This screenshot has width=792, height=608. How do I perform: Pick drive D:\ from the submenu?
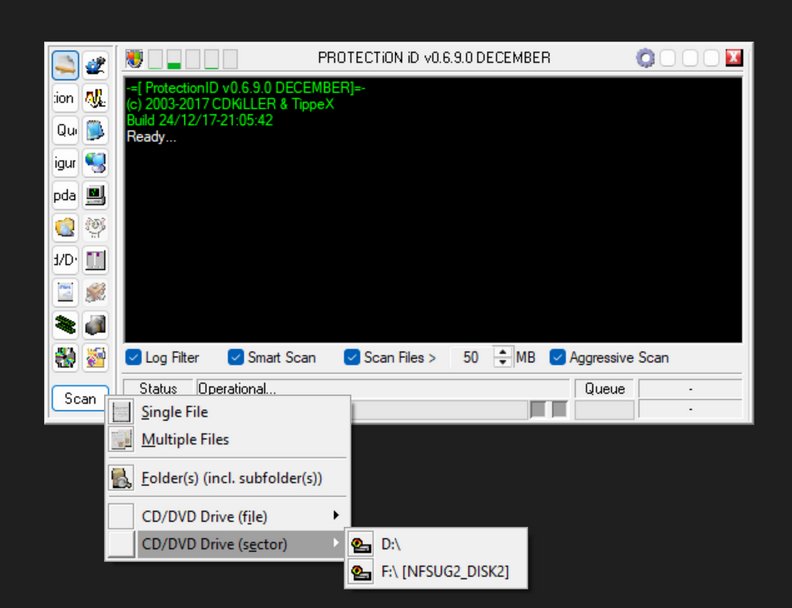(x=436, y=544)
